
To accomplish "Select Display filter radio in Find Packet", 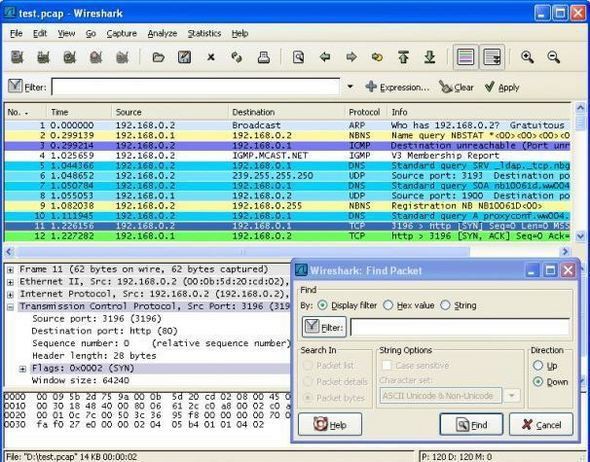I will pos(322,305).
